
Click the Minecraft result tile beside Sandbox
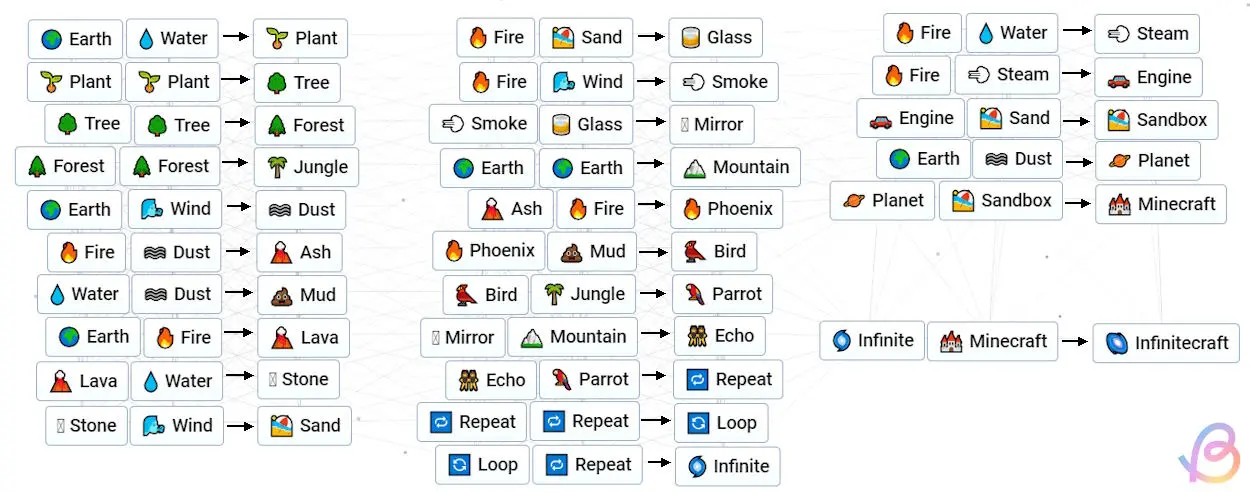pyautogui.click(x=1161, y=204)
